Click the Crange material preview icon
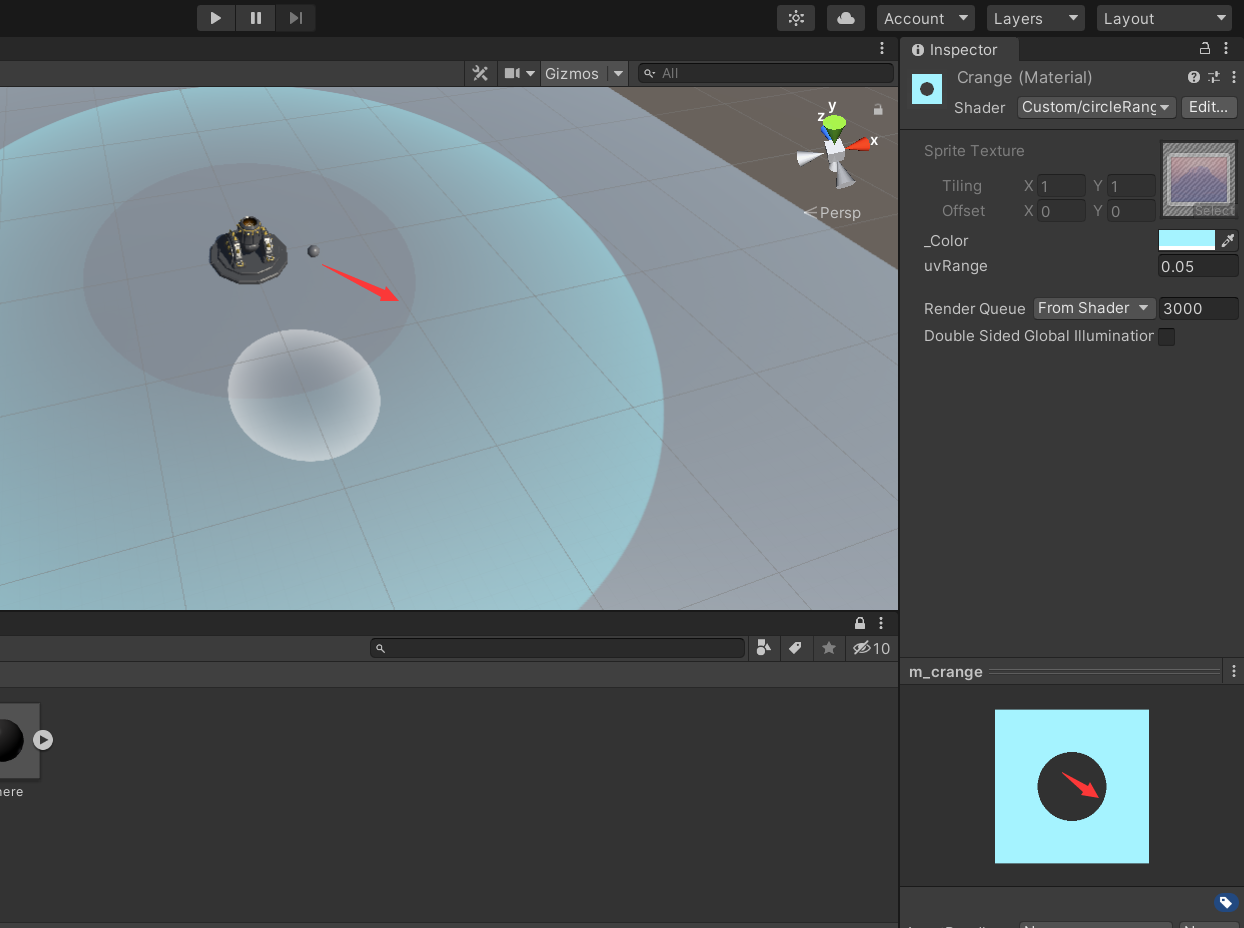 (927, 89)
